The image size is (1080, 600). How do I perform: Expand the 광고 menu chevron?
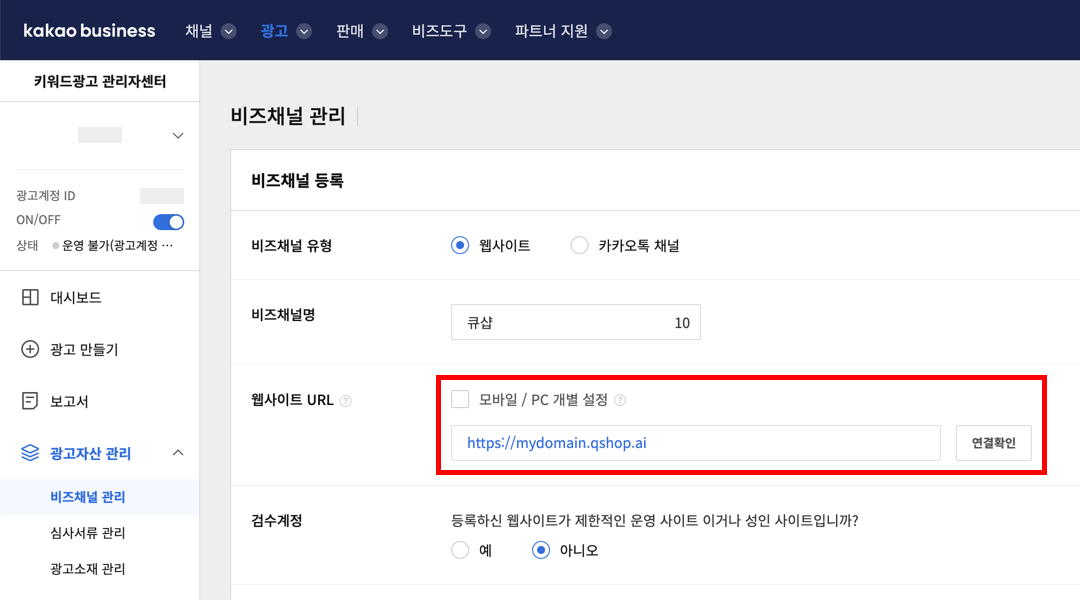pos(304,31)
